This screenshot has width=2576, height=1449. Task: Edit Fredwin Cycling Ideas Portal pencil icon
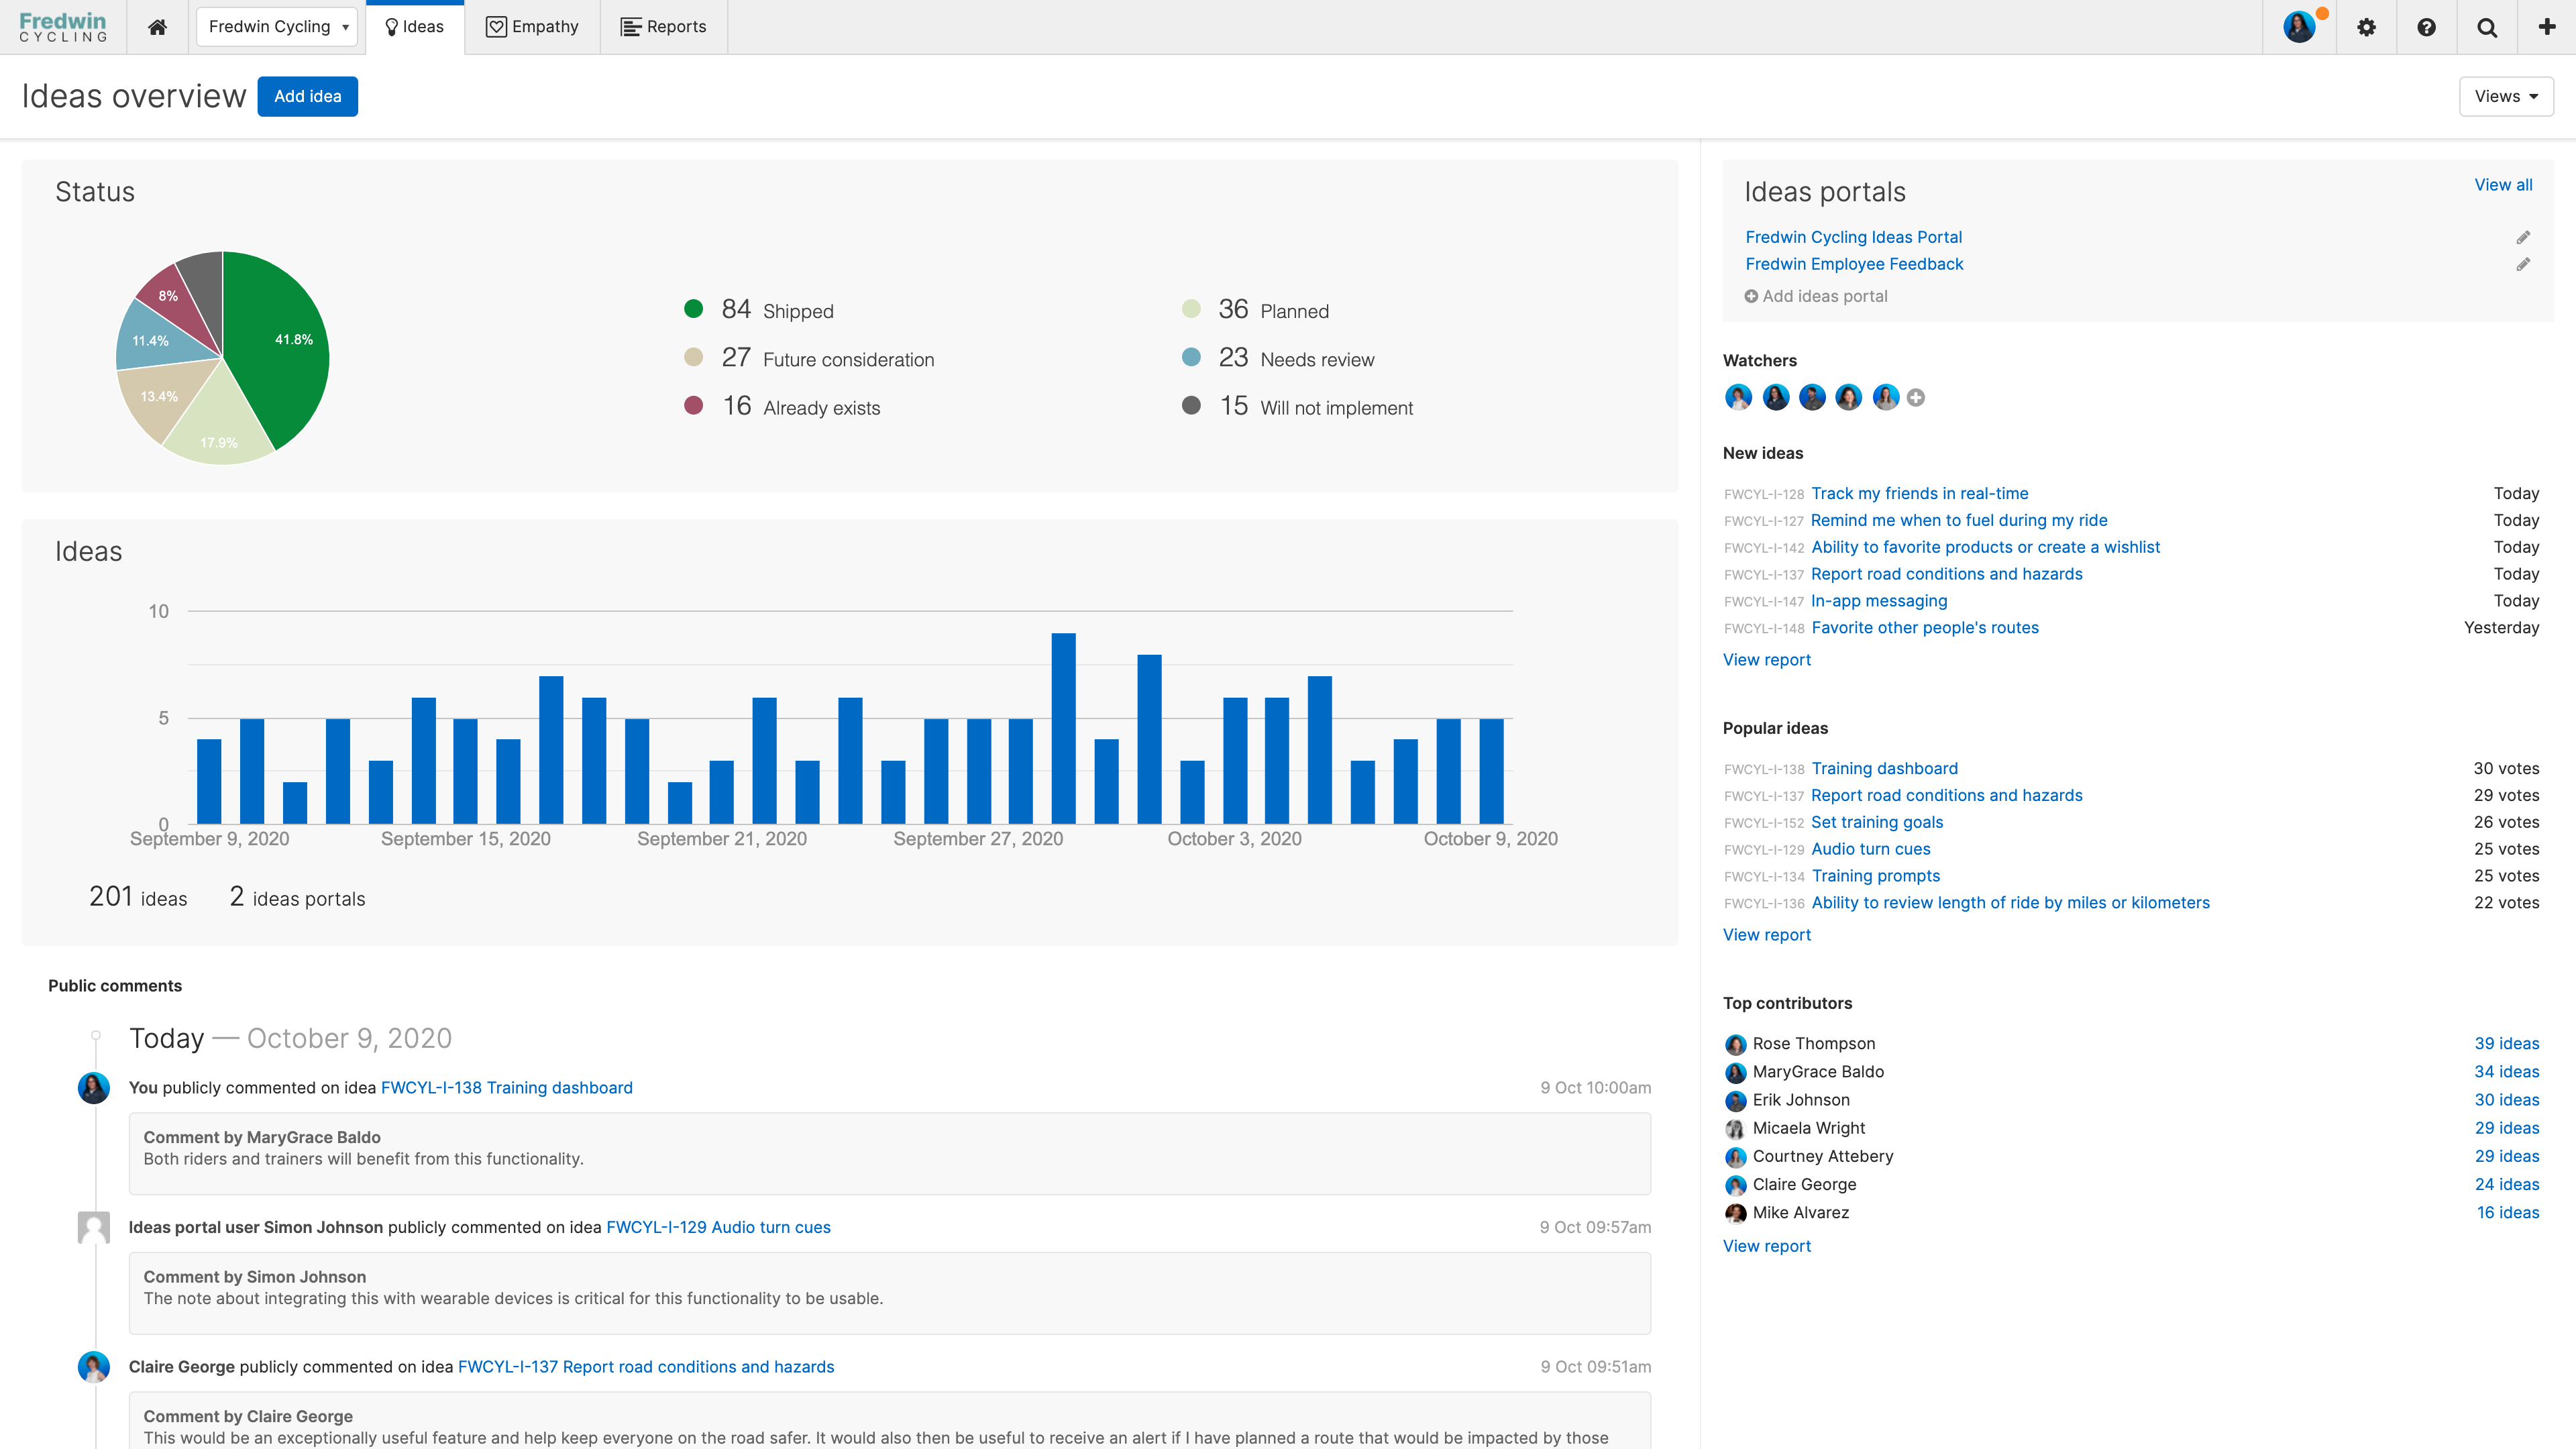[2523, 237]
